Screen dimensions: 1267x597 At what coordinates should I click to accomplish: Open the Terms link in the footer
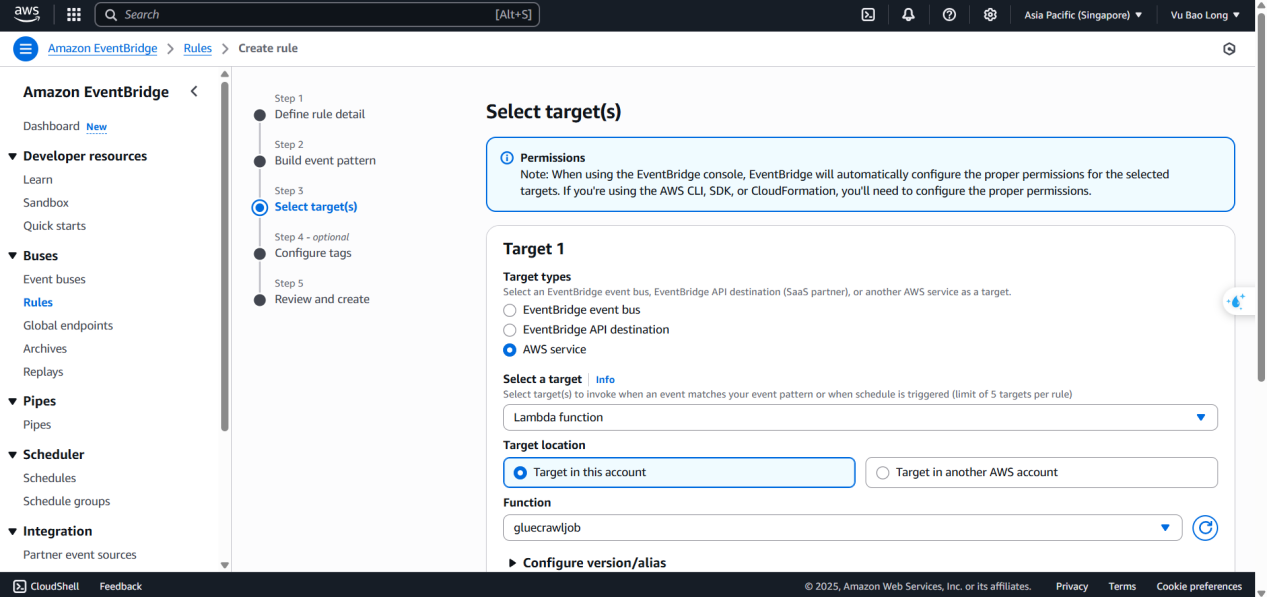(x=1122, y=587)
